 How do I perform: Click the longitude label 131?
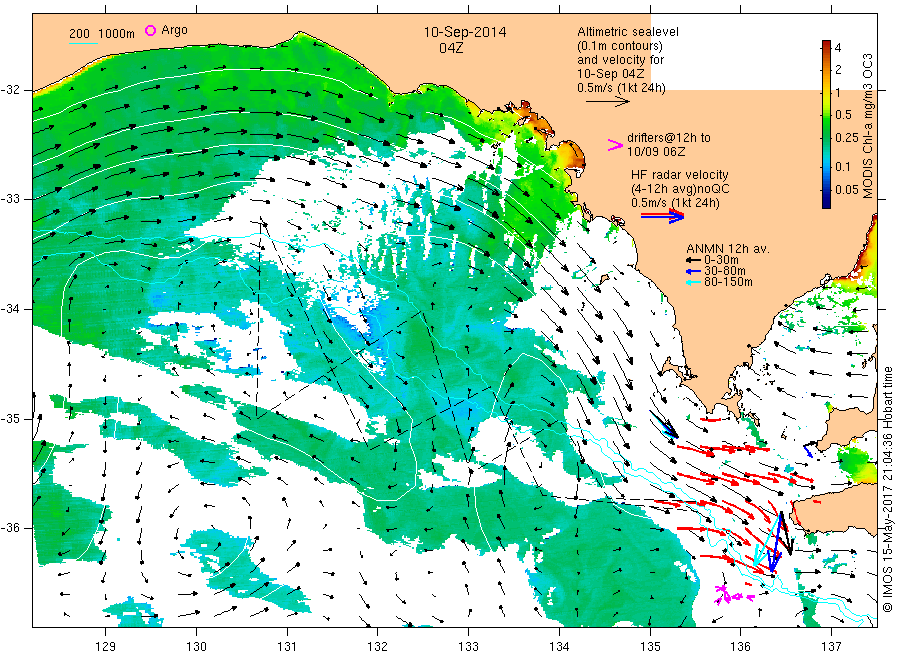pyautogui.click(x=287, y=647)
